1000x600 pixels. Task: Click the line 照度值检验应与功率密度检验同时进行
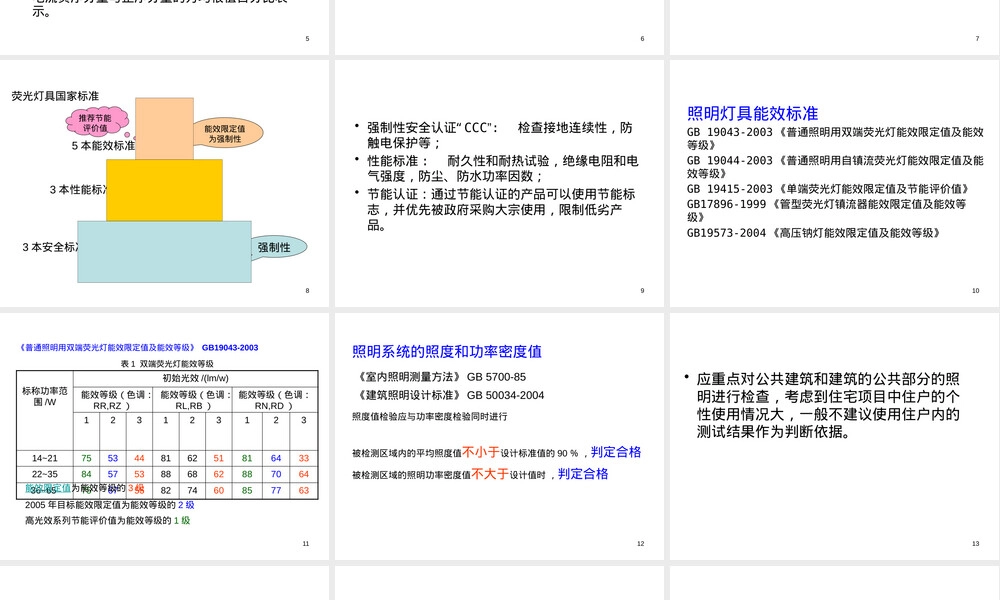point(430,416)
